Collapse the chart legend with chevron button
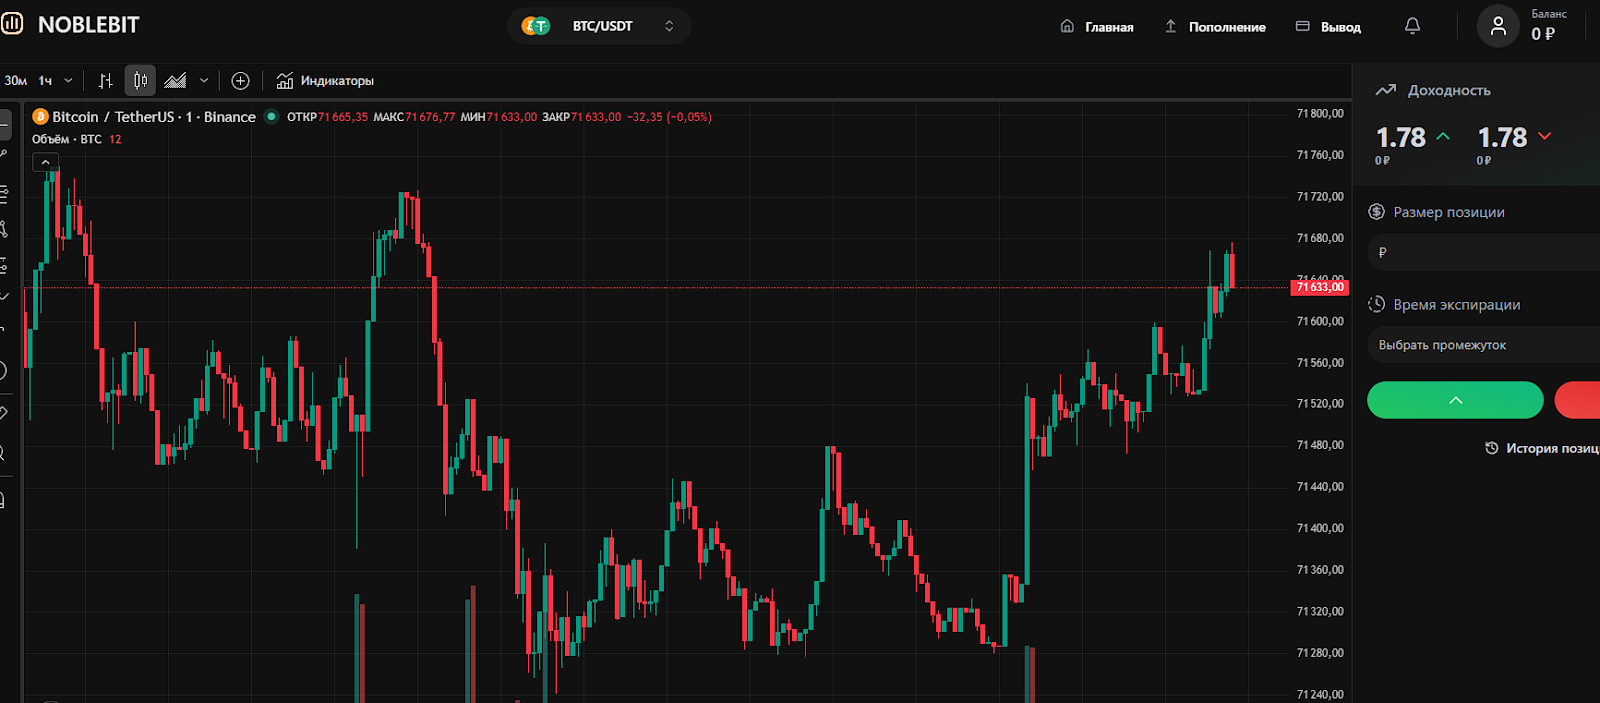Viewport: 1600px width, 703px height. pyautogui.click(x=46, y=162)
